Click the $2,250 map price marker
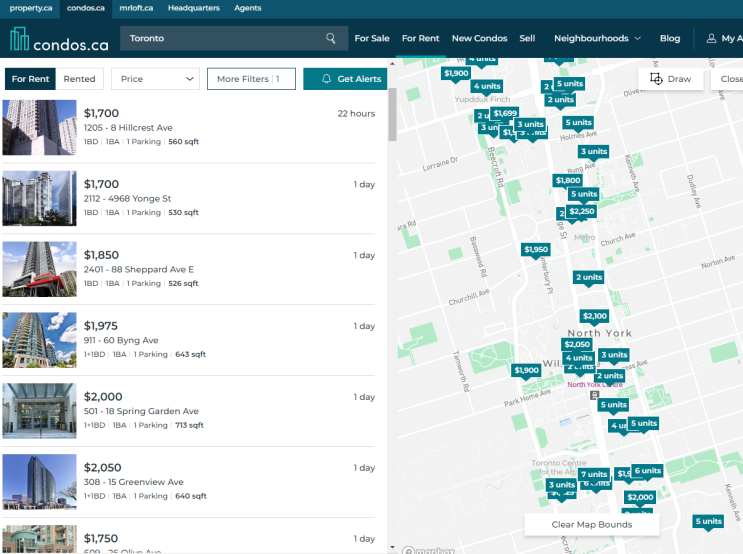Screen dimensions: 743x554 [581, 211]
